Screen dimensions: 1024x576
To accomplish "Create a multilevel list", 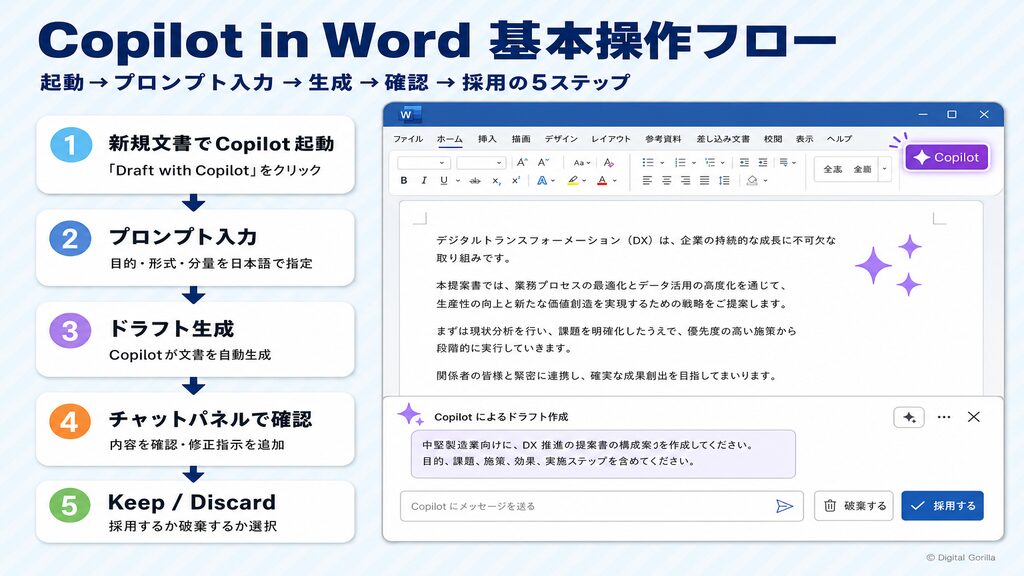I will (x=710, y=163).
